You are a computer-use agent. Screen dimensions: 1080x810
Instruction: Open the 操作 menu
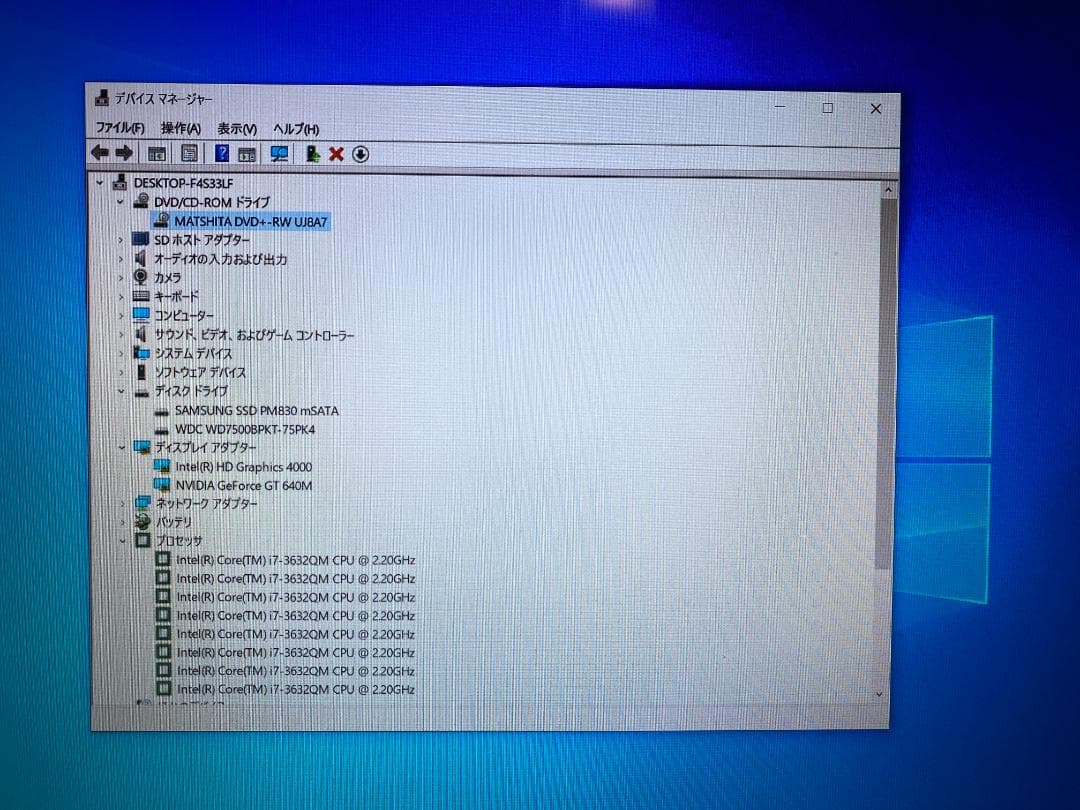click(182, 129)
